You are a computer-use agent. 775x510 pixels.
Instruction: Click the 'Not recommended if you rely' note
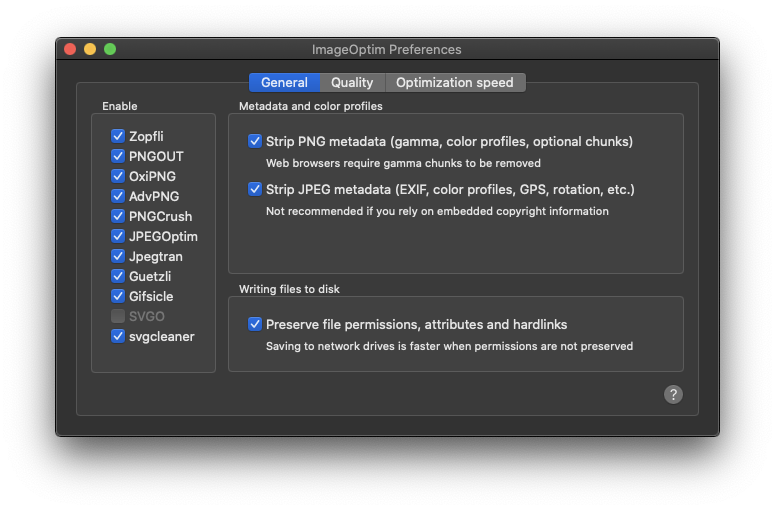click(x=437, y=211)
